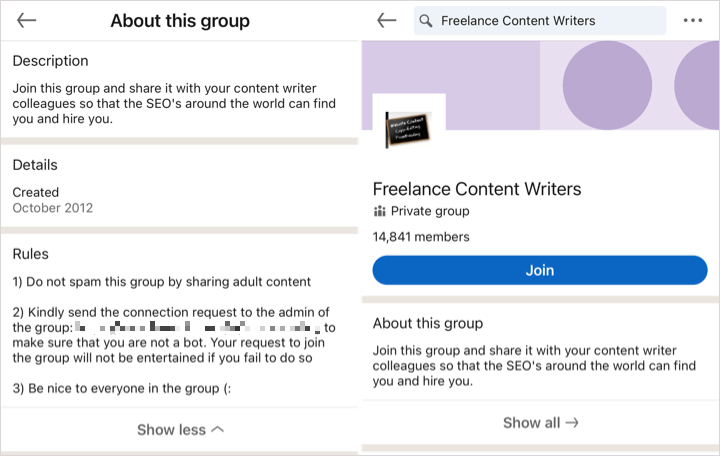Click the magnifying glass search icon
720x456 pixels.
coord(426,21)
